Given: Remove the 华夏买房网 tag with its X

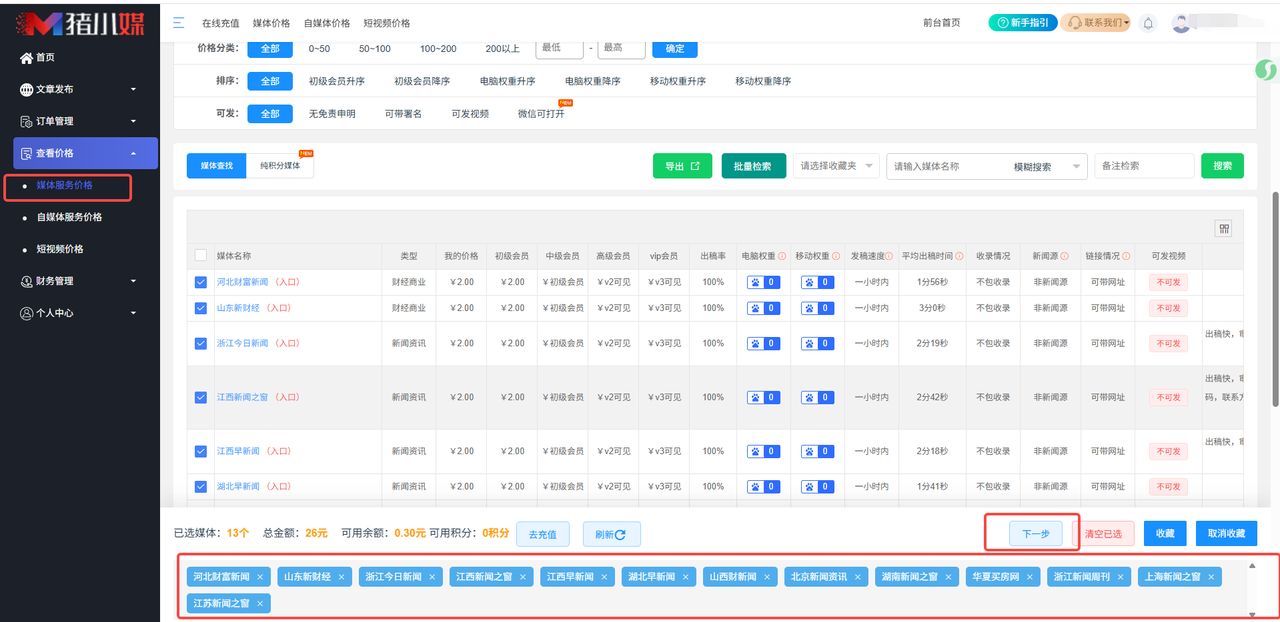Looking at the screenshot, I should point(1029,577).
